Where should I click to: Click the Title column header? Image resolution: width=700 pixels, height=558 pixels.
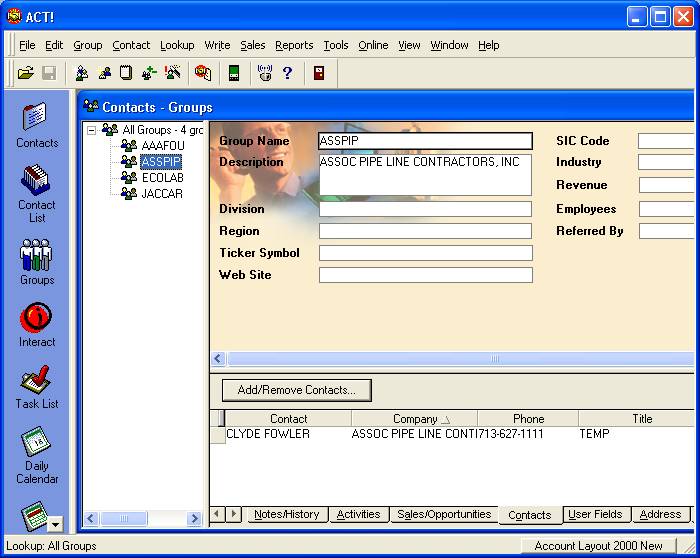[638, 419]
